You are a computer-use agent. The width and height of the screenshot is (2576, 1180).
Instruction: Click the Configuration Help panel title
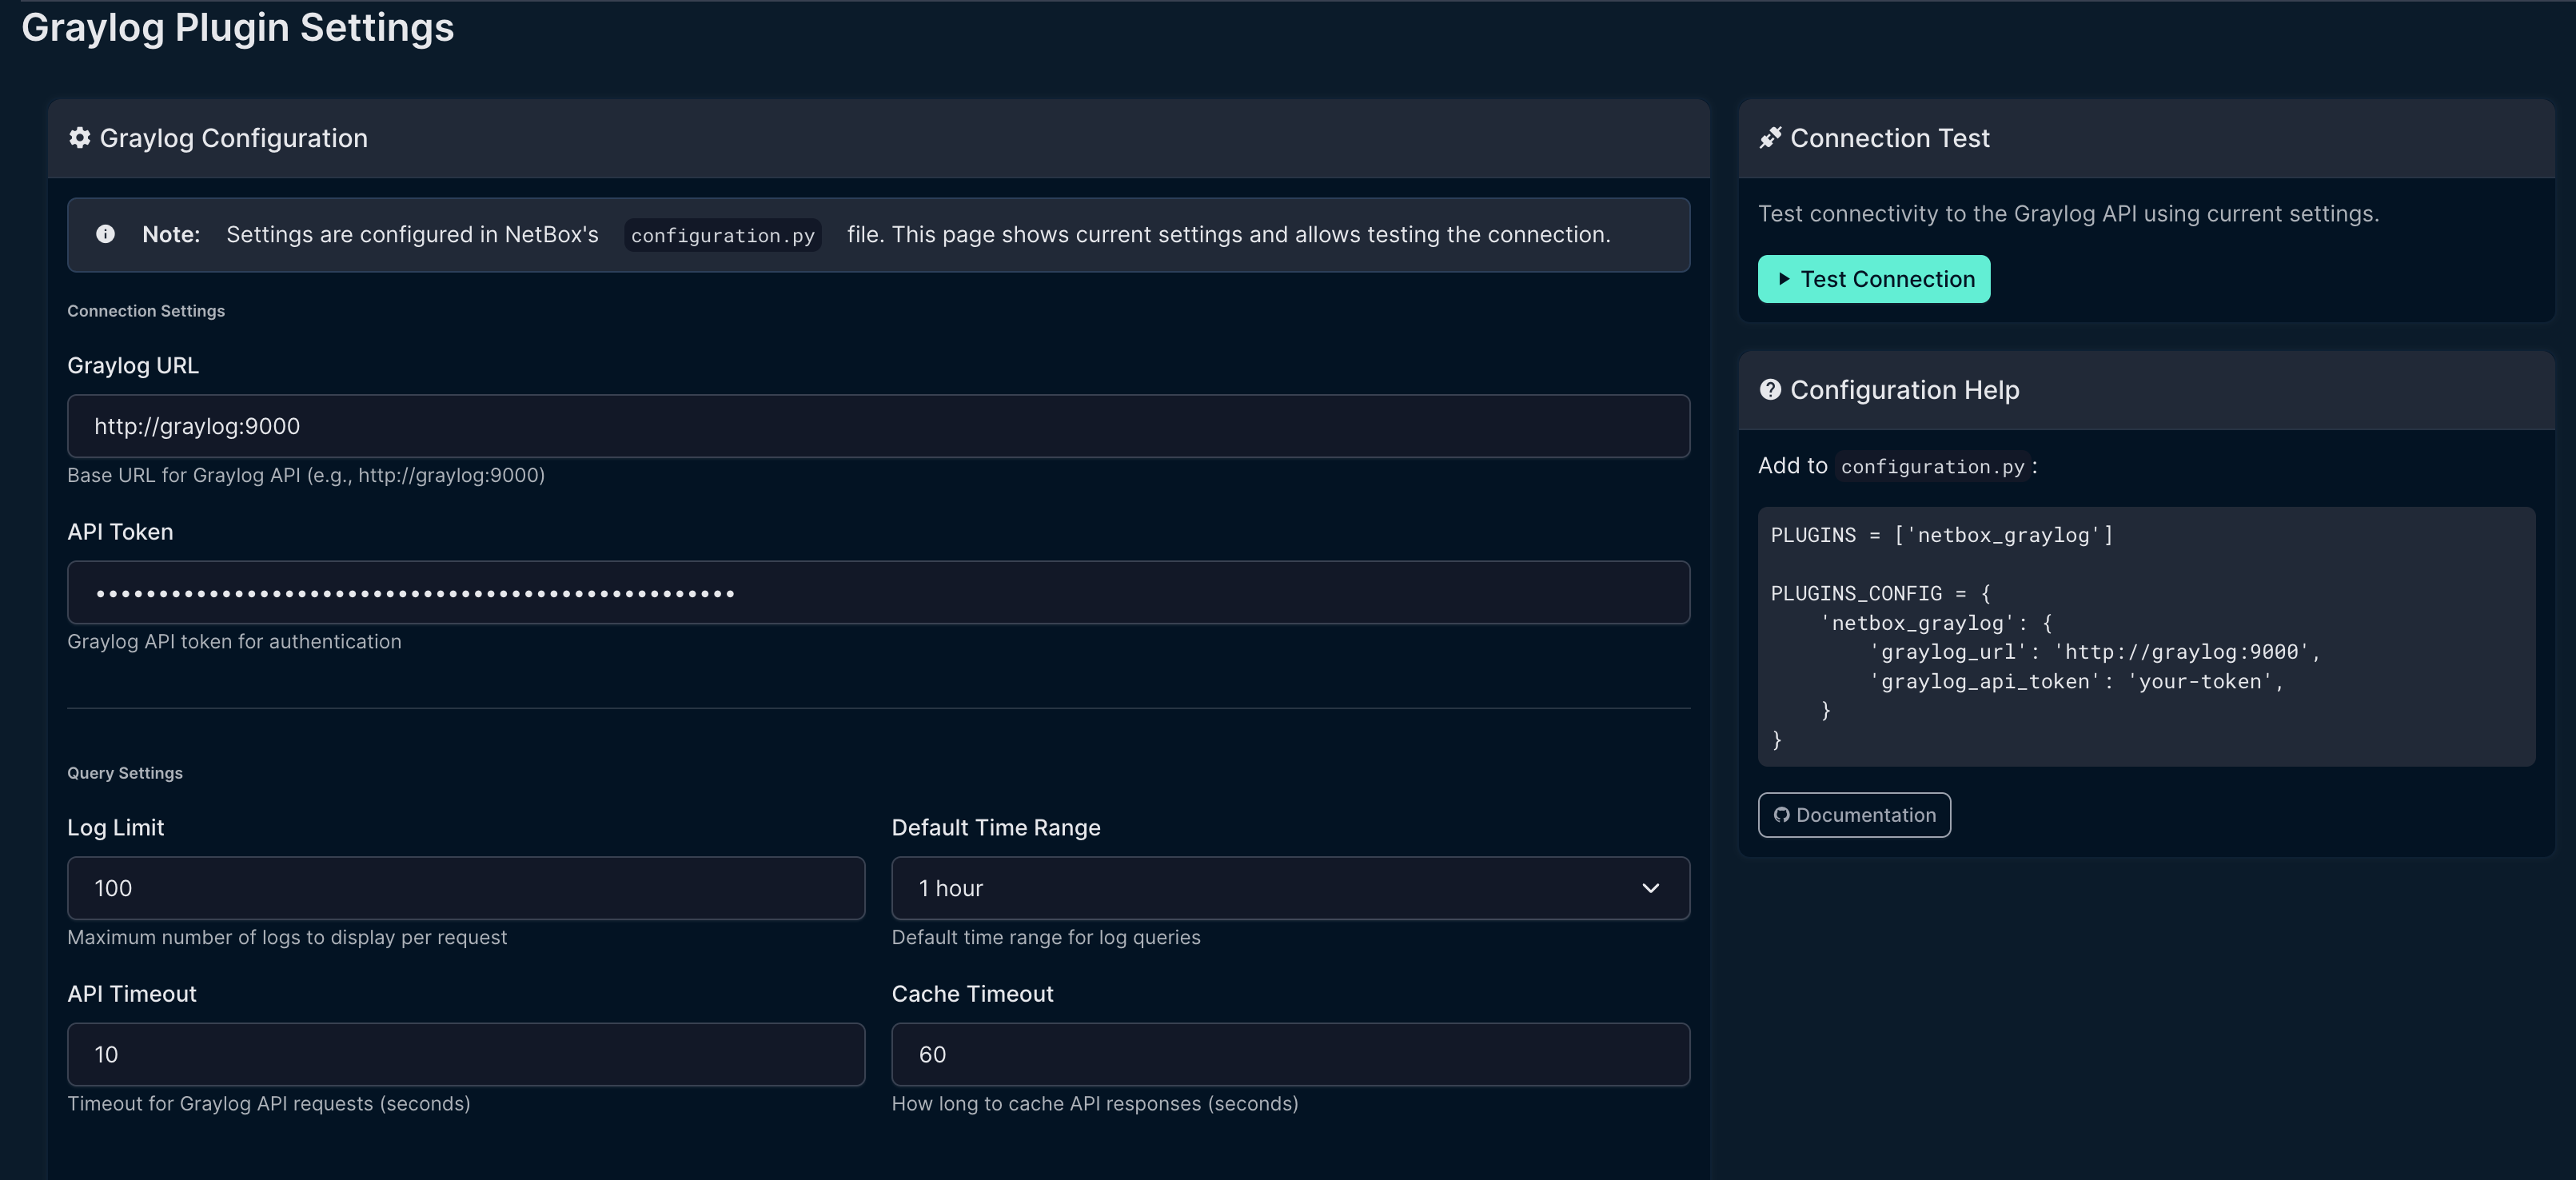tap(1905, 390)
